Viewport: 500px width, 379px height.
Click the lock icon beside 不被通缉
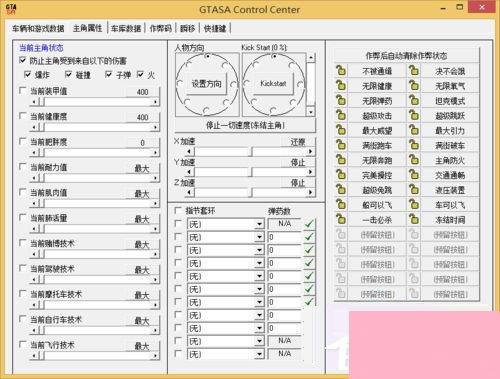coord(341,71)
